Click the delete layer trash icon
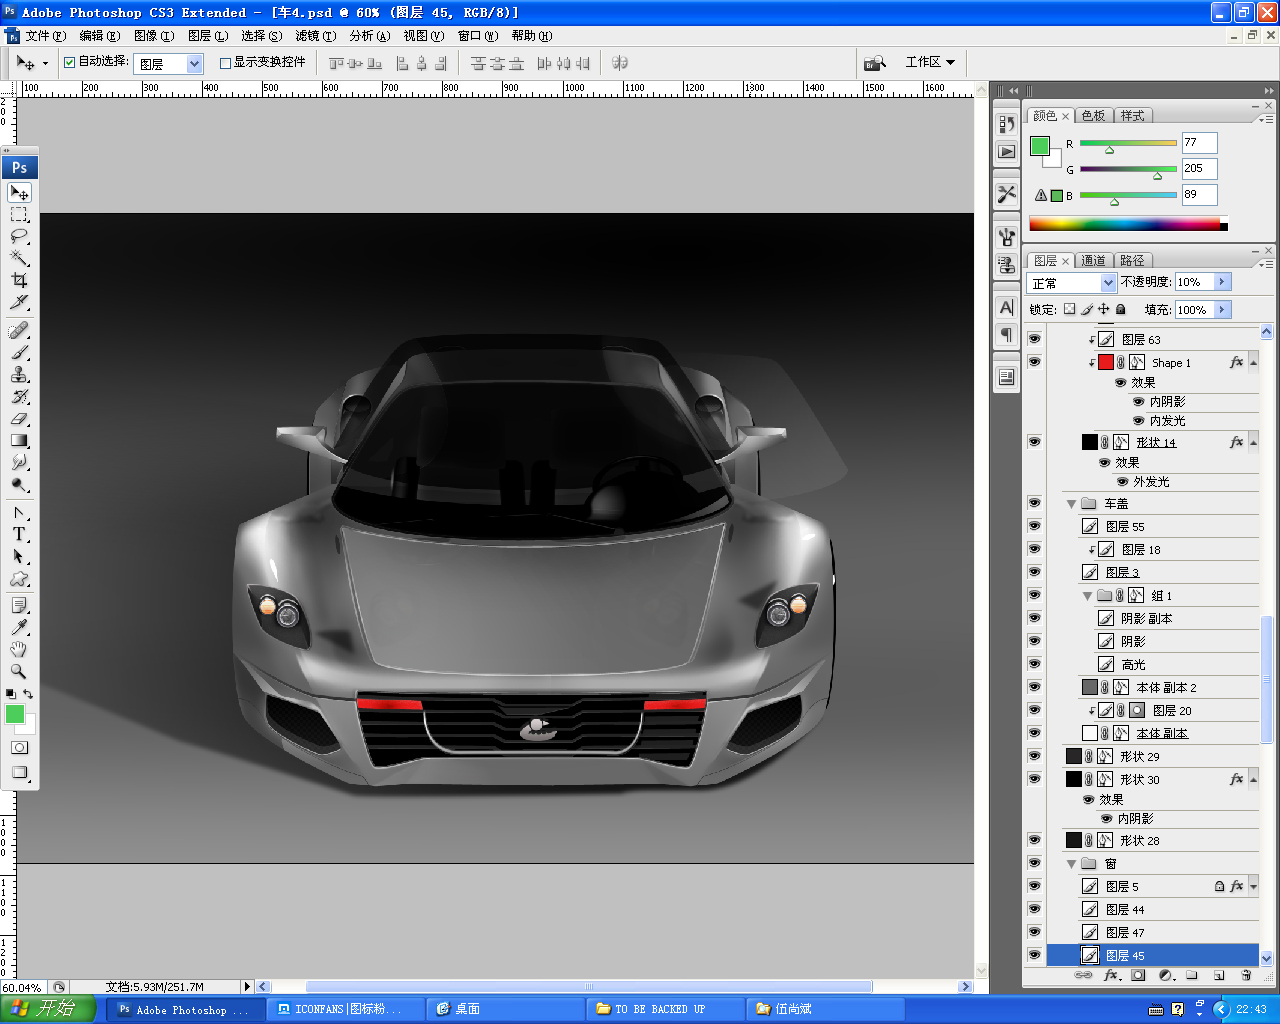Viewport: 1280px width, 1024px height. 1246,975
